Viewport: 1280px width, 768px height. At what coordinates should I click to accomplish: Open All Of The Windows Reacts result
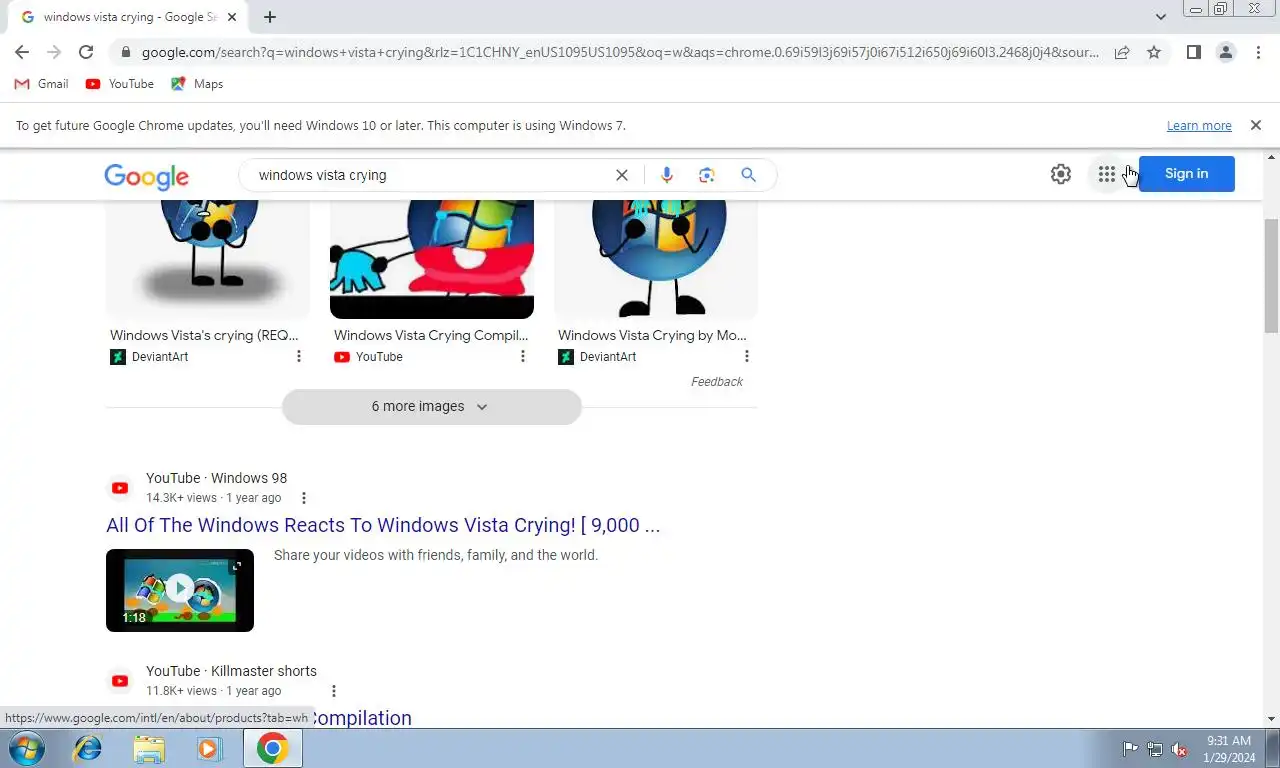tap(383, 525)
